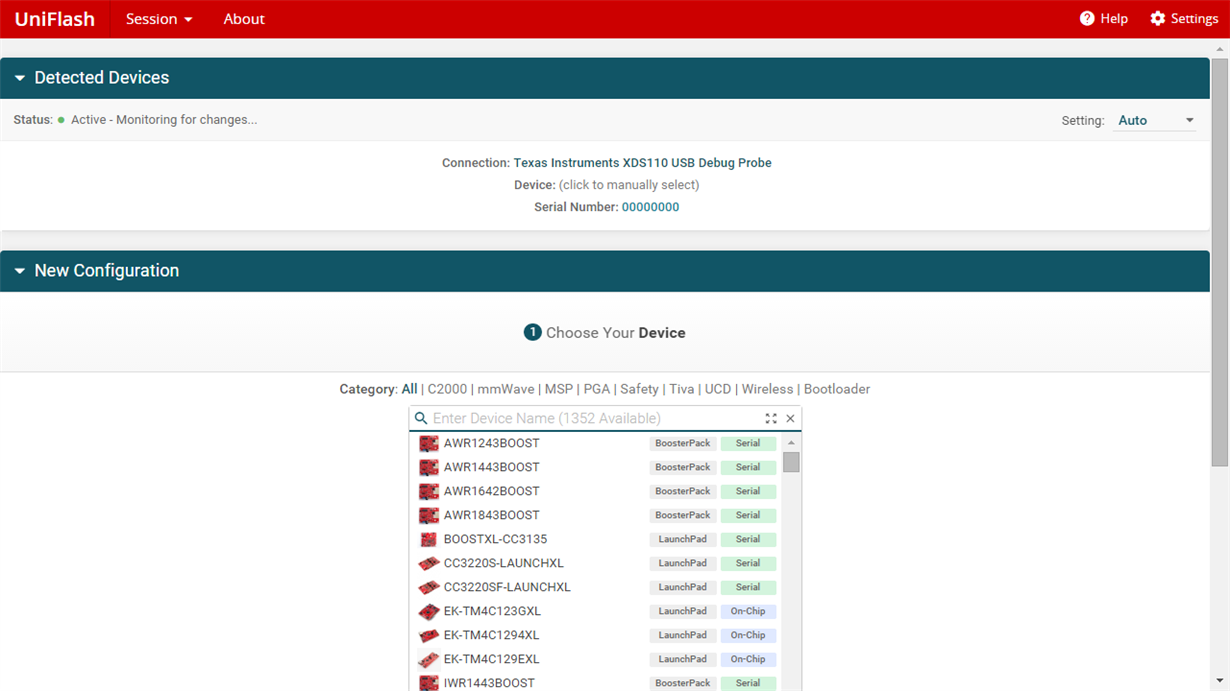Filter by PGA category
1230x691 pixels.
click(597, 389)
